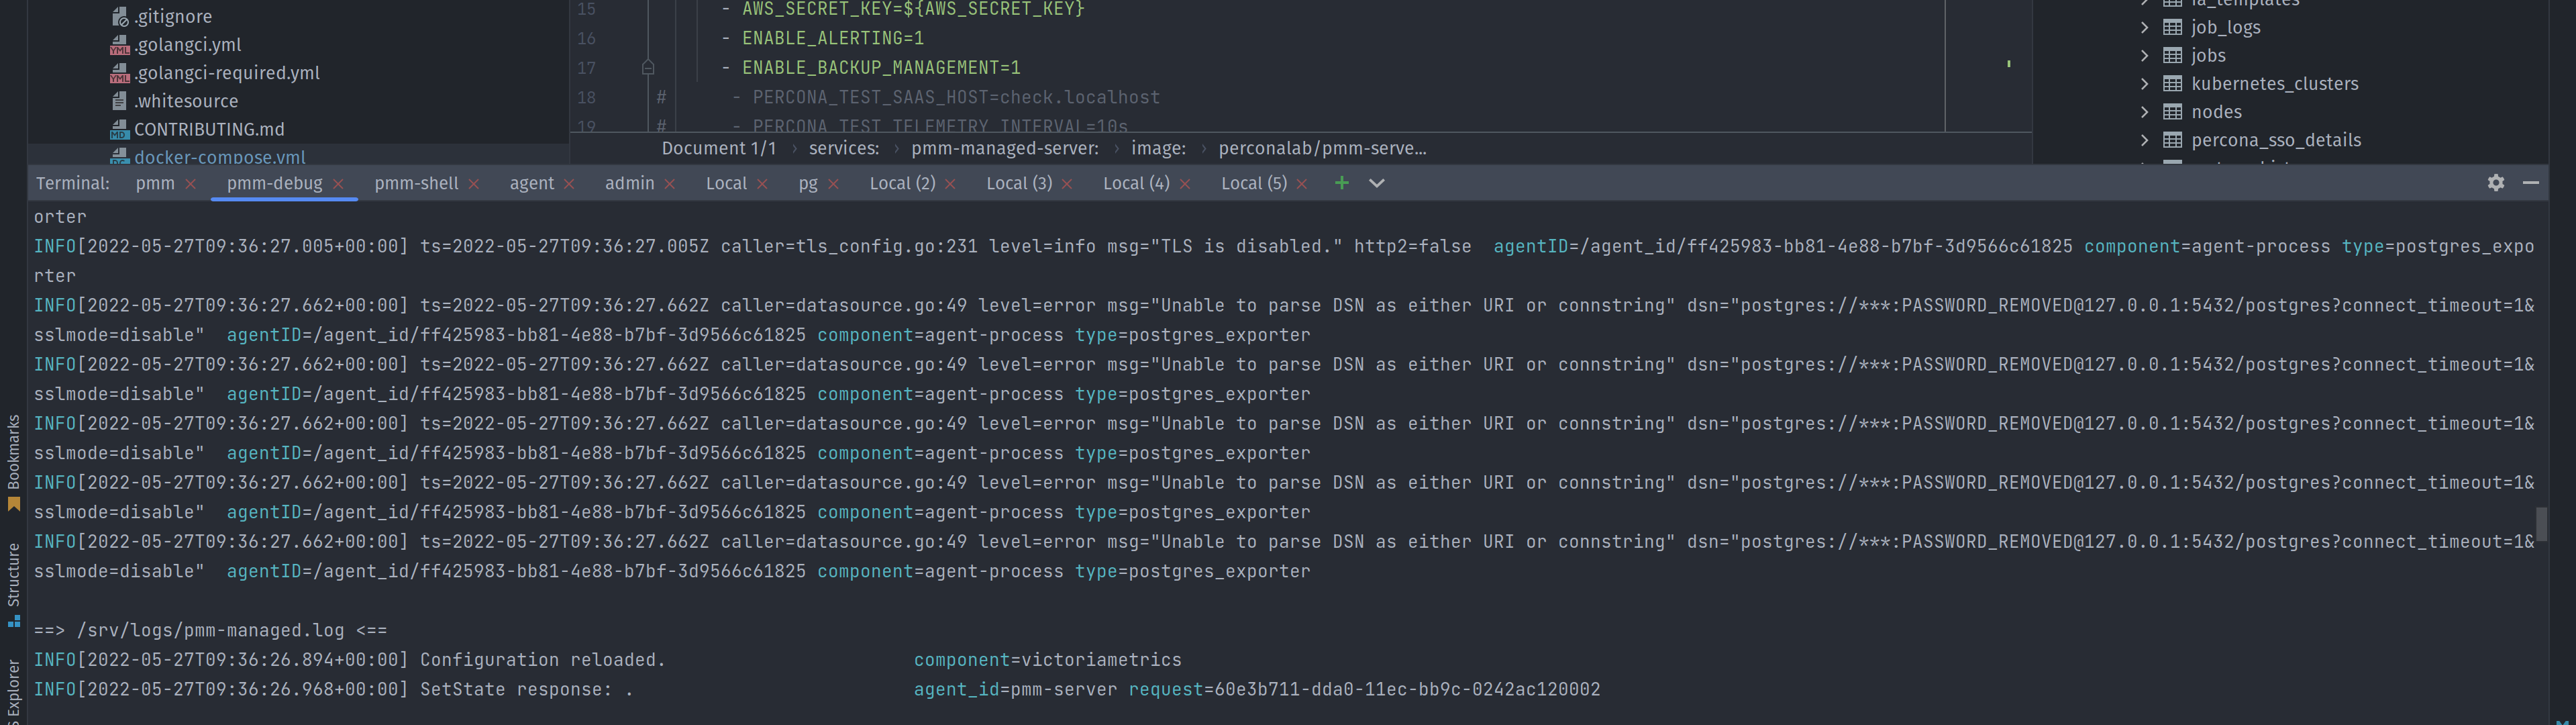Open terminal tabs dropdown chevron
This screenshot has width=2576, height=725.
point(1376,183)
